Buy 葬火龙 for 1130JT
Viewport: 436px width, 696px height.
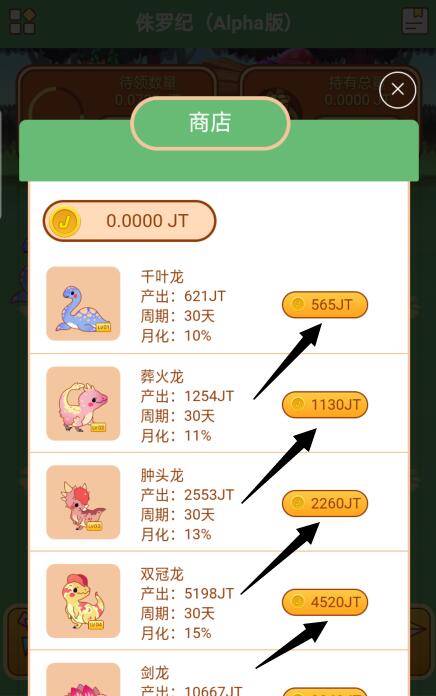pos(325,404)
